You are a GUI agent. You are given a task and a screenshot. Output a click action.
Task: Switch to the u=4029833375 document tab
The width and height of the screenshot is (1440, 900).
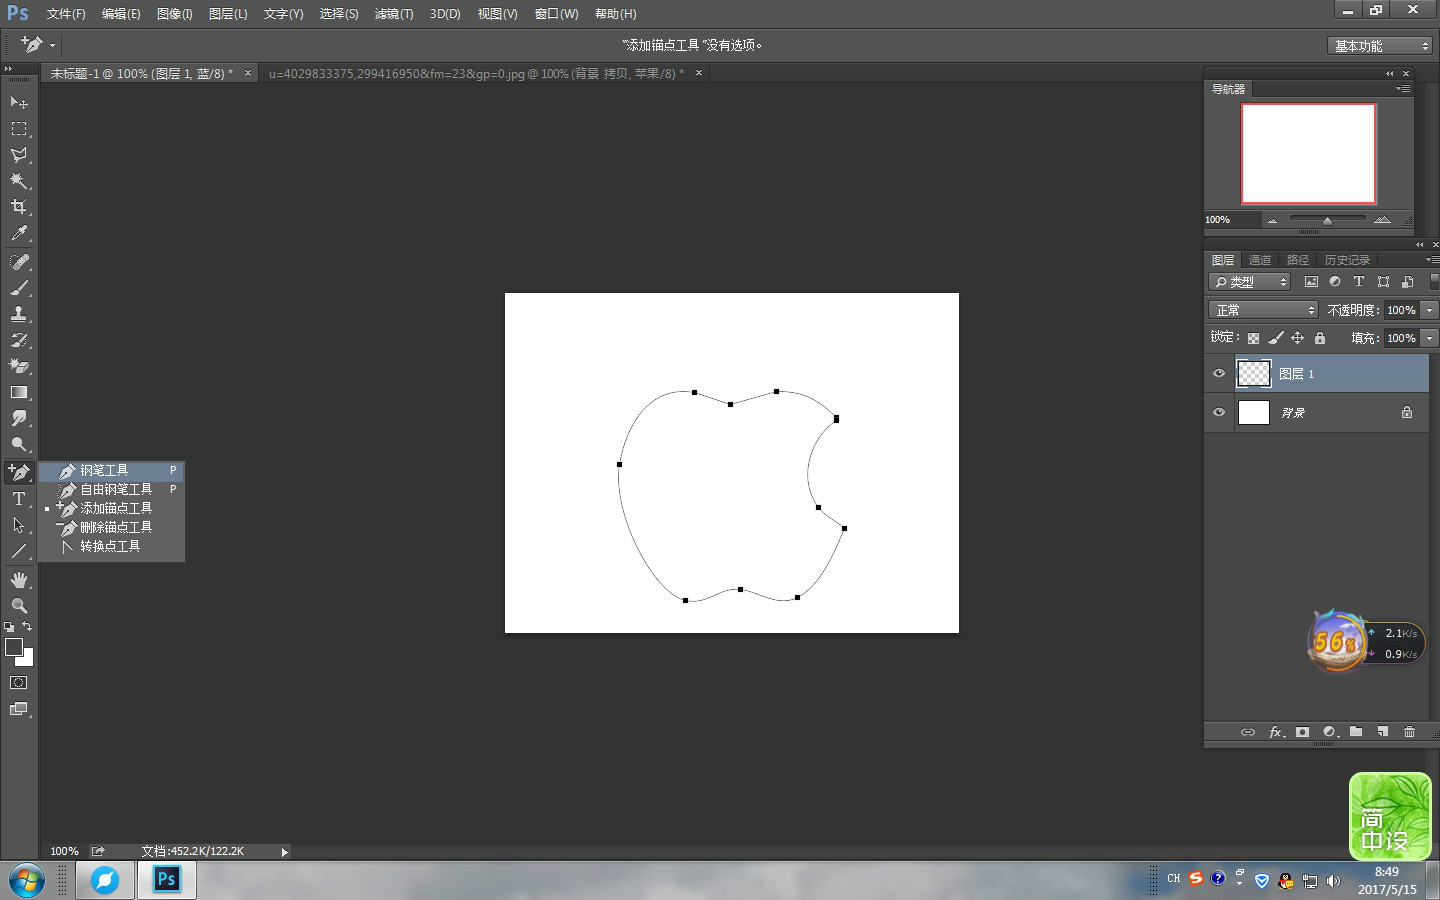476,73
